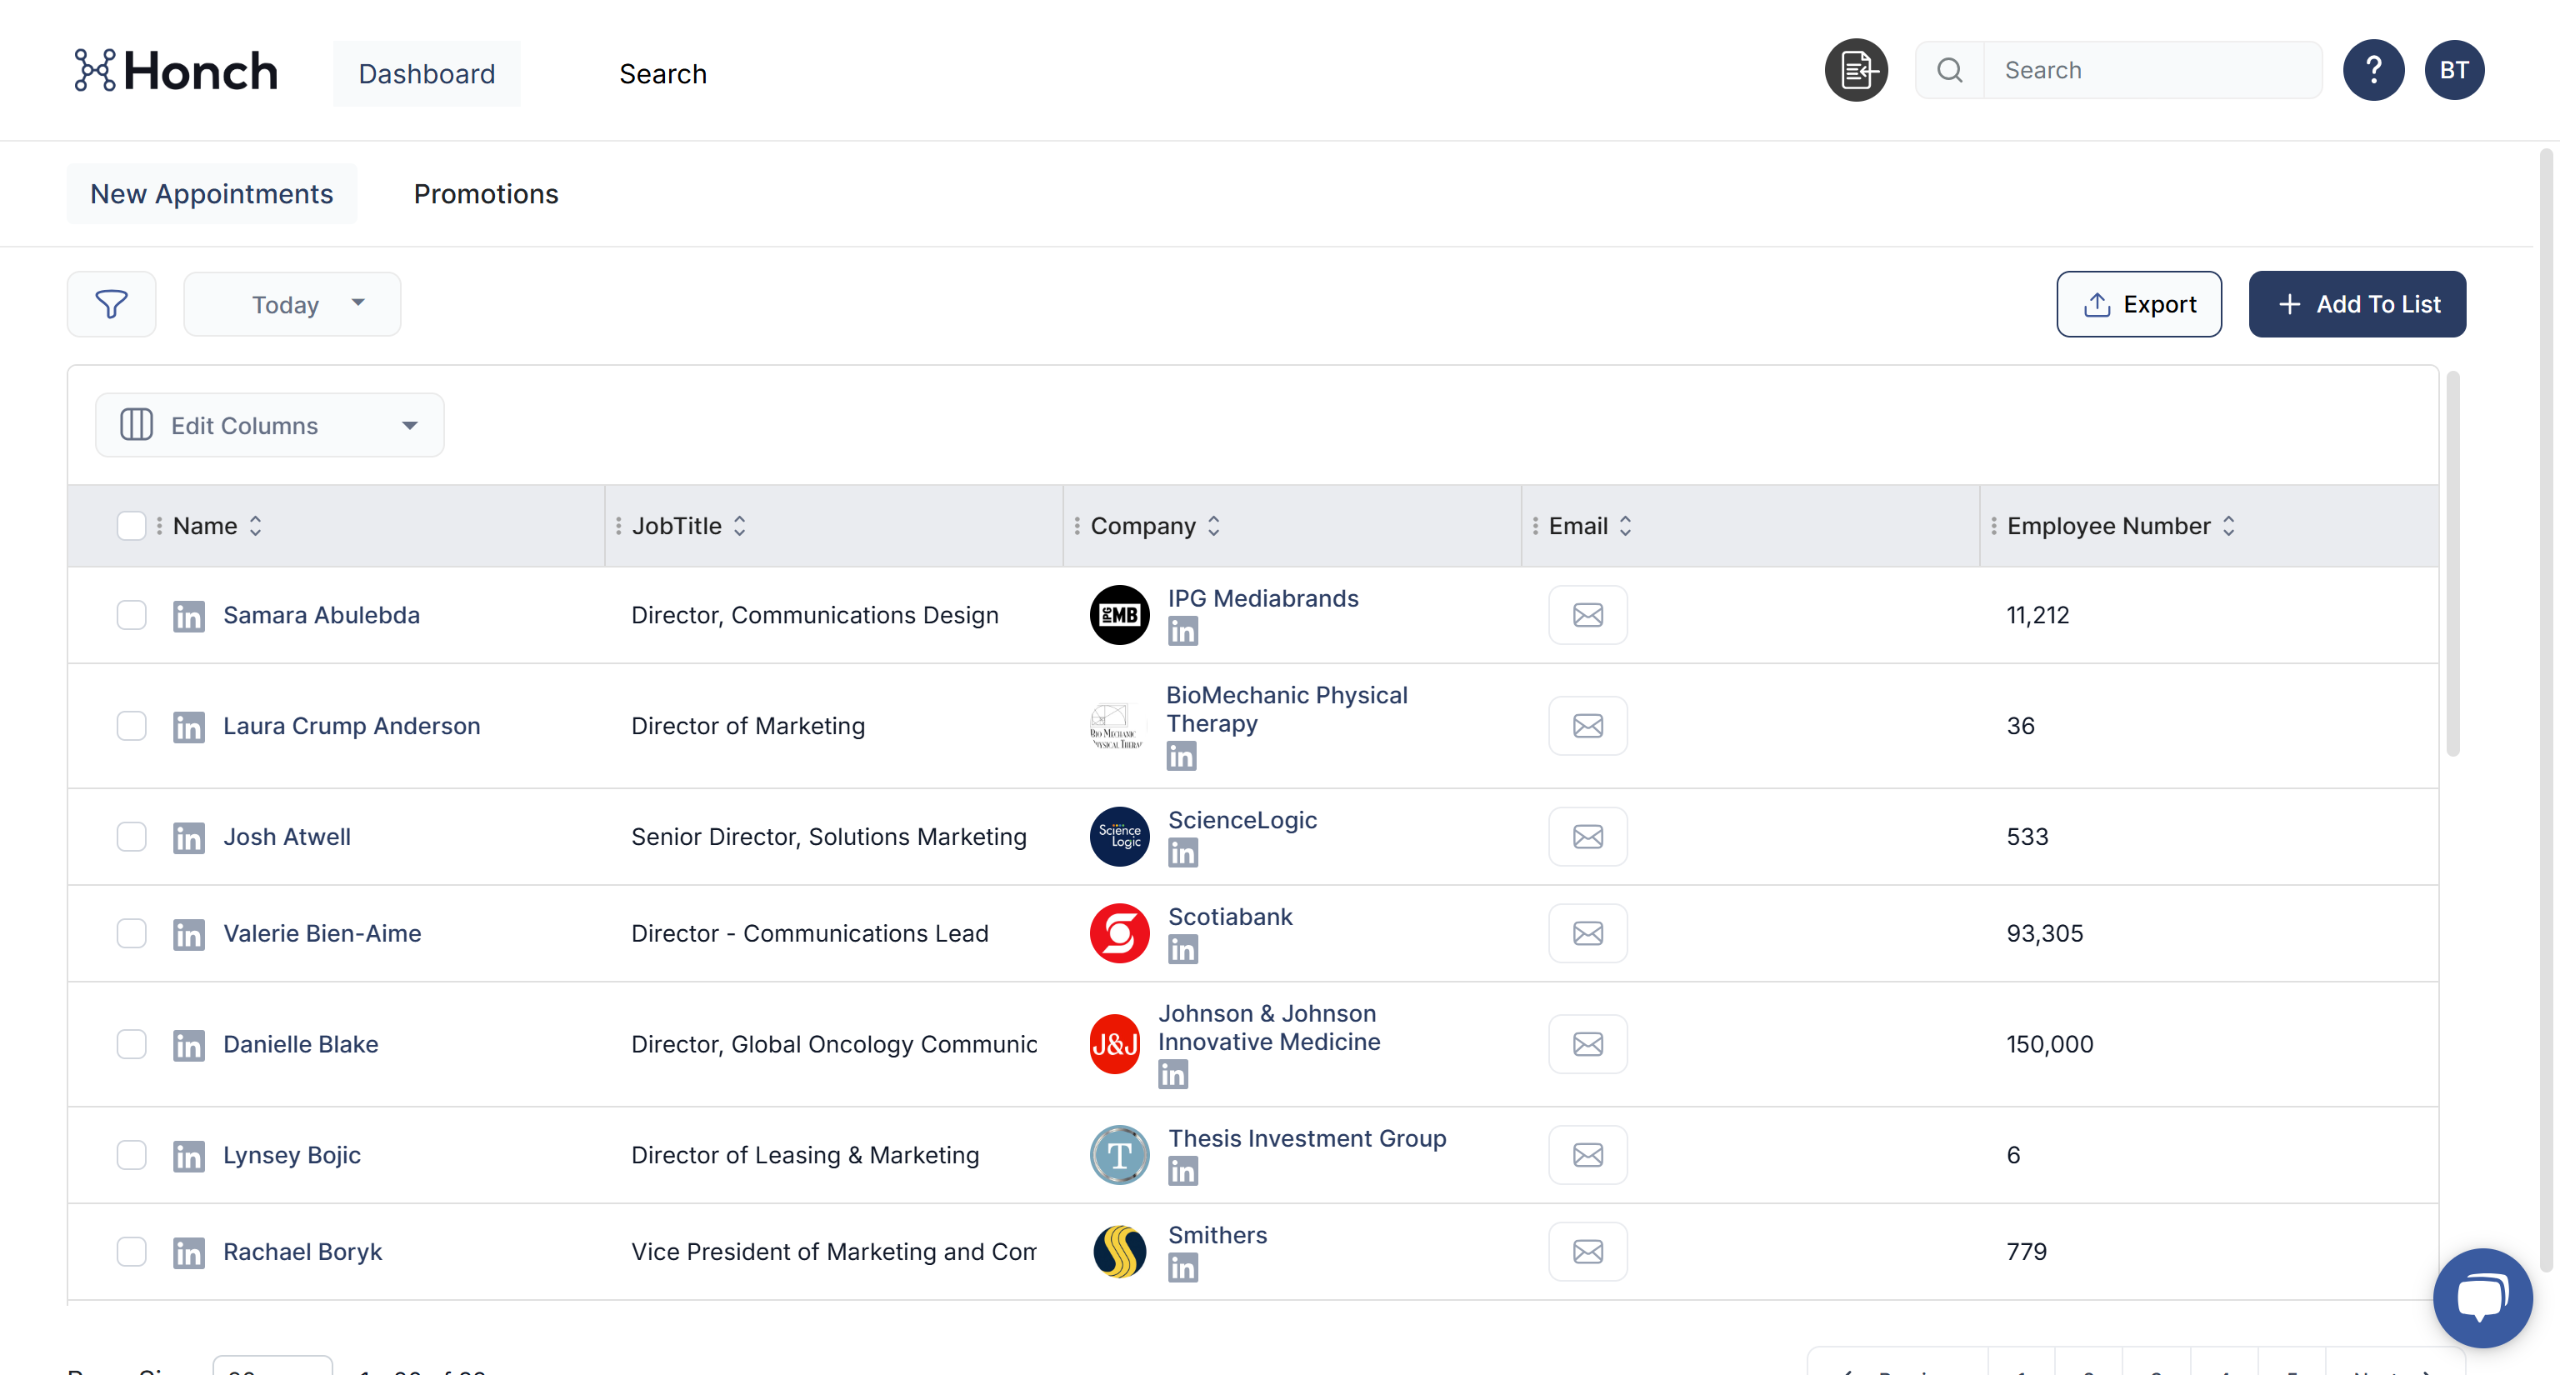Click email icon for Josh Atwell

coord(1587,837)
